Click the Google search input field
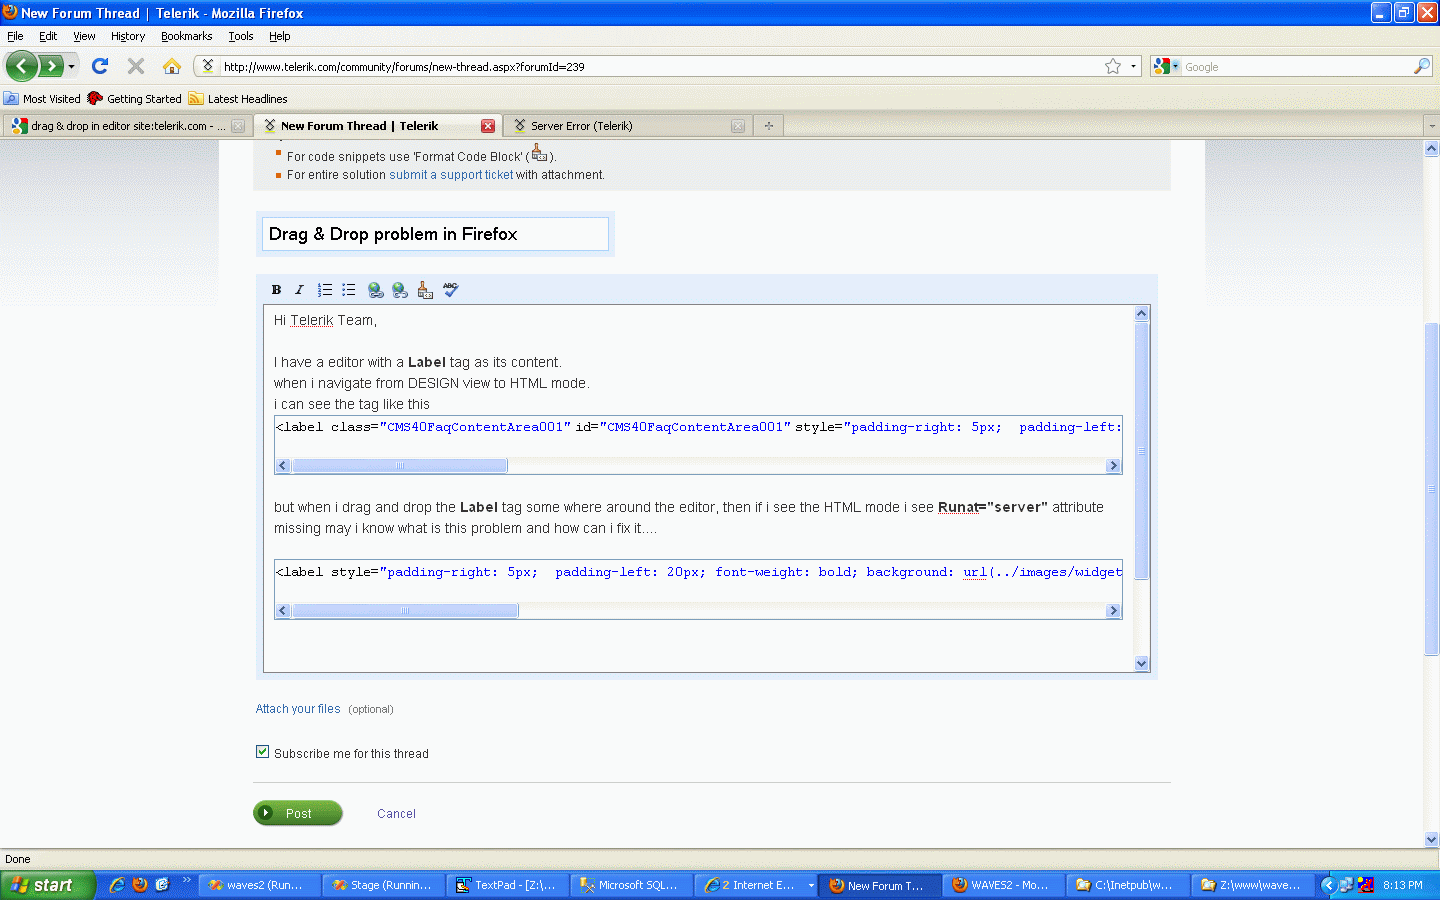The height and width of the screenshot is (900, 1440). click(x=1296, y=67)
